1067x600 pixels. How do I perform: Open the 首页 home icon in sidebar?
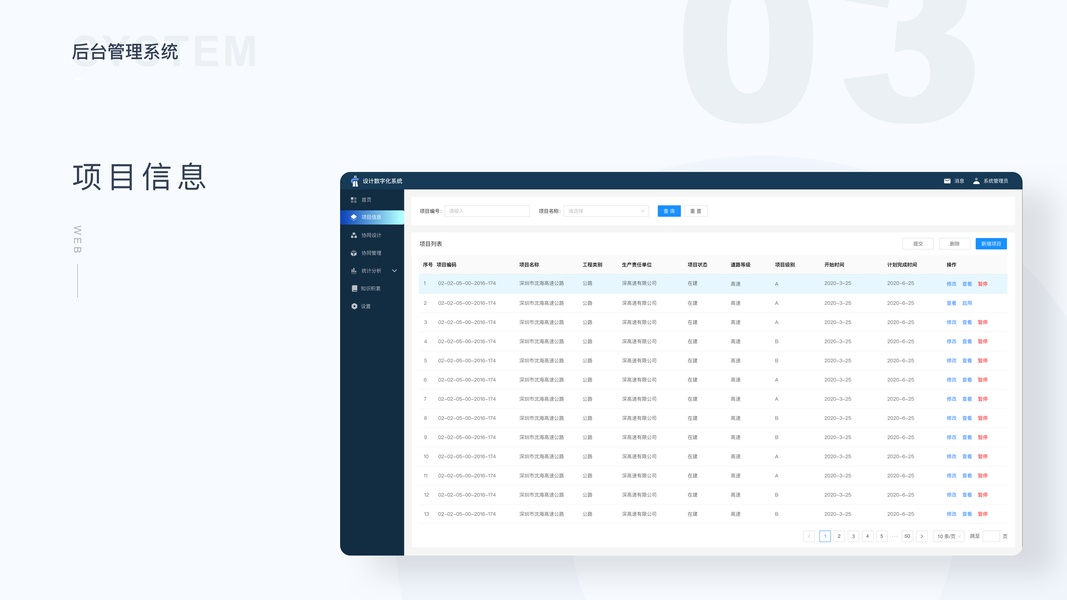tap(353, 200)
